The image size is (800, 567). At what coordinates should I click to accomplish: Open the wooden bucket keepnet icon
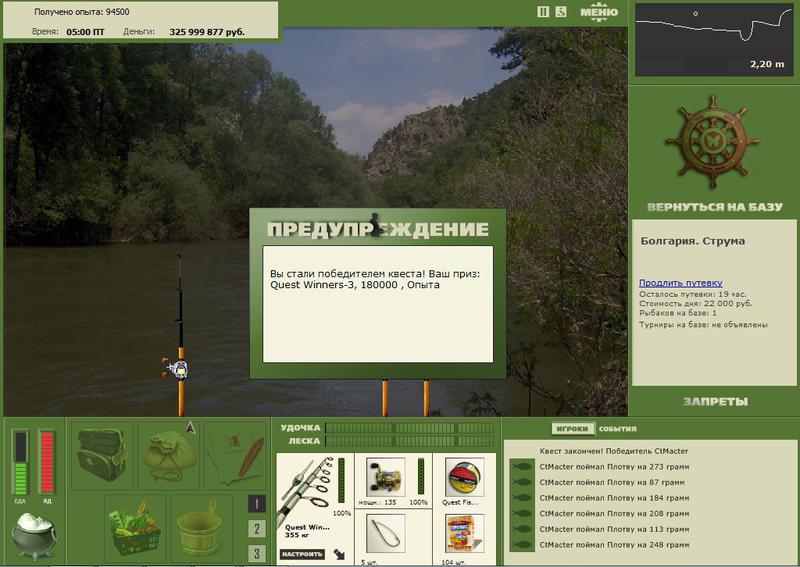[200, 528]
